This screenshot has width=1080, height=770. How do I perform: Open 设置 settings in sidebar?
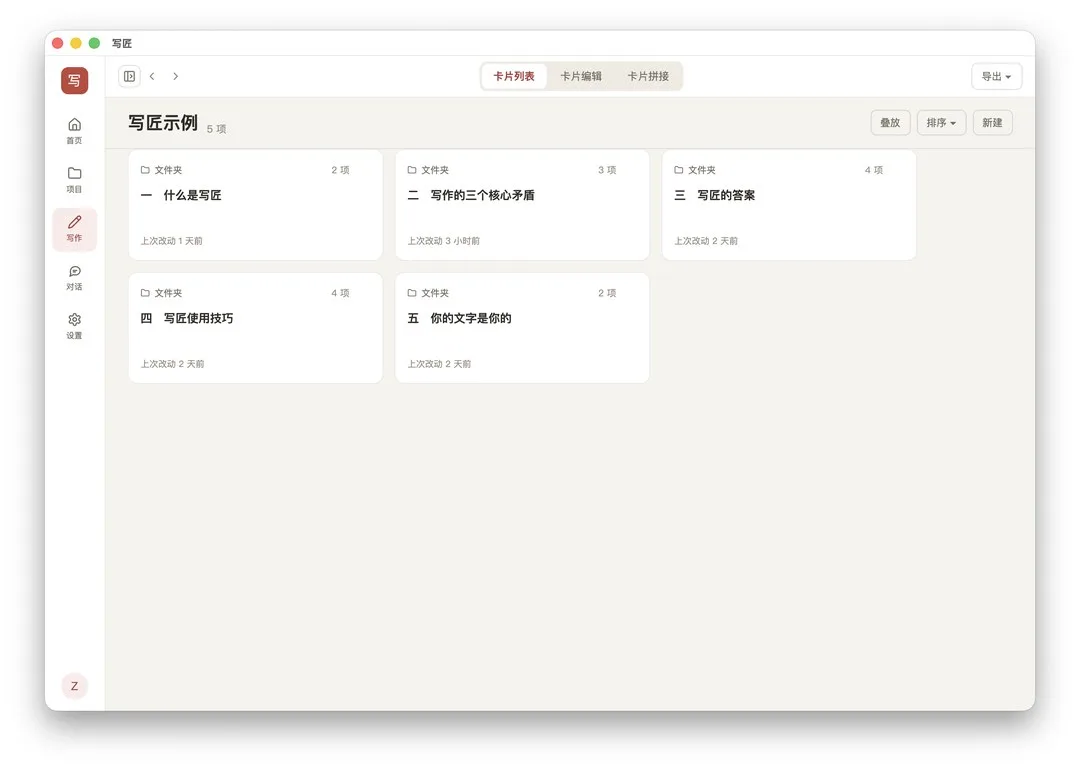[74, 326]
